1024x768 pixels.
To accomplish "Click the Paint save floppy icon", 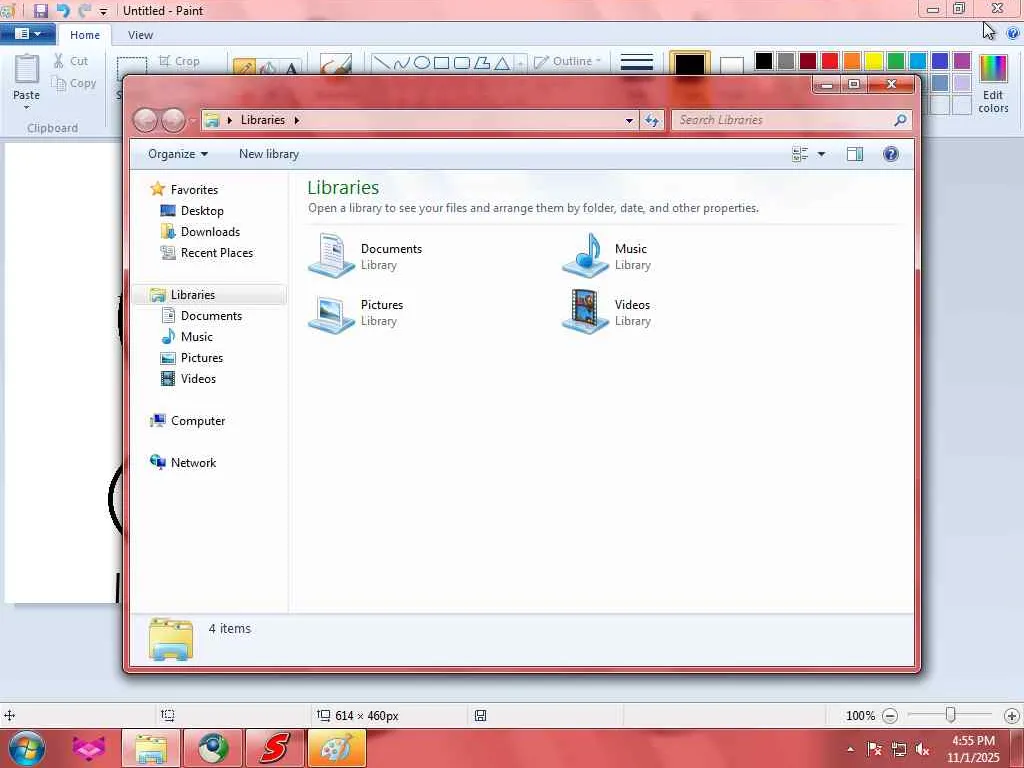I will click(40, 10).
